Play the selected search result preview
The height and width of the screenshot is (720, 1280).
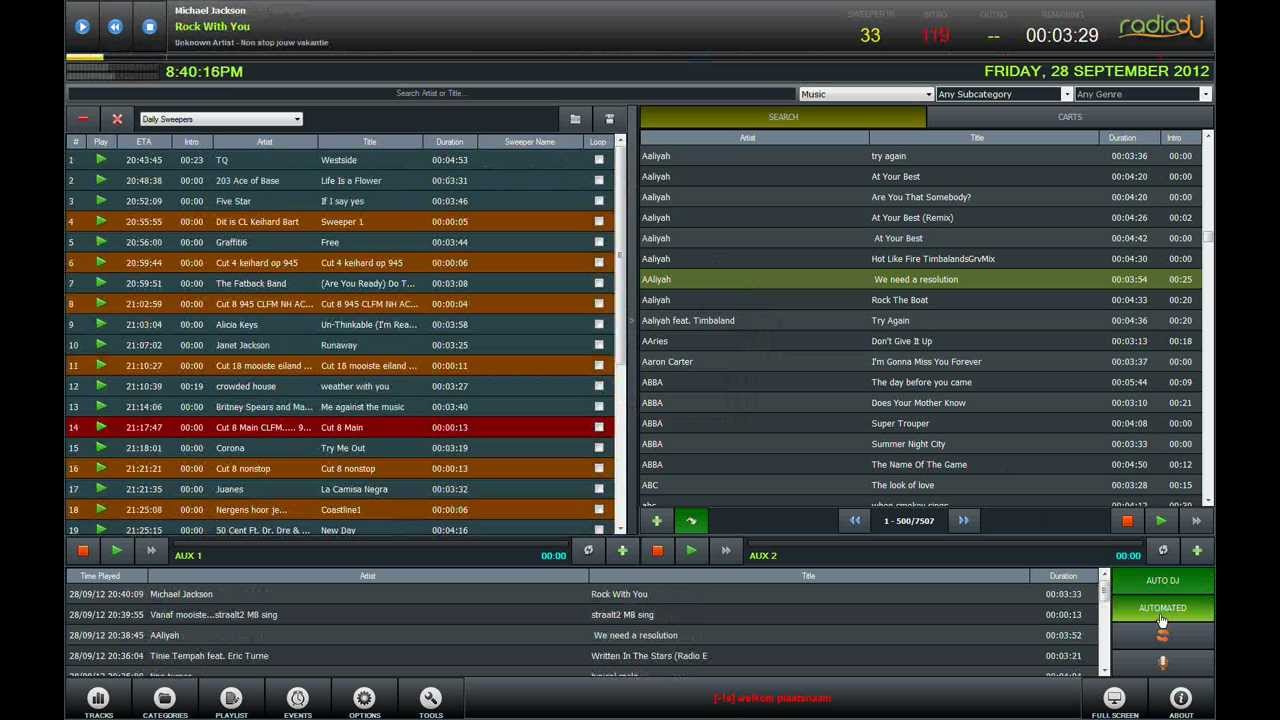point(1161,521)
